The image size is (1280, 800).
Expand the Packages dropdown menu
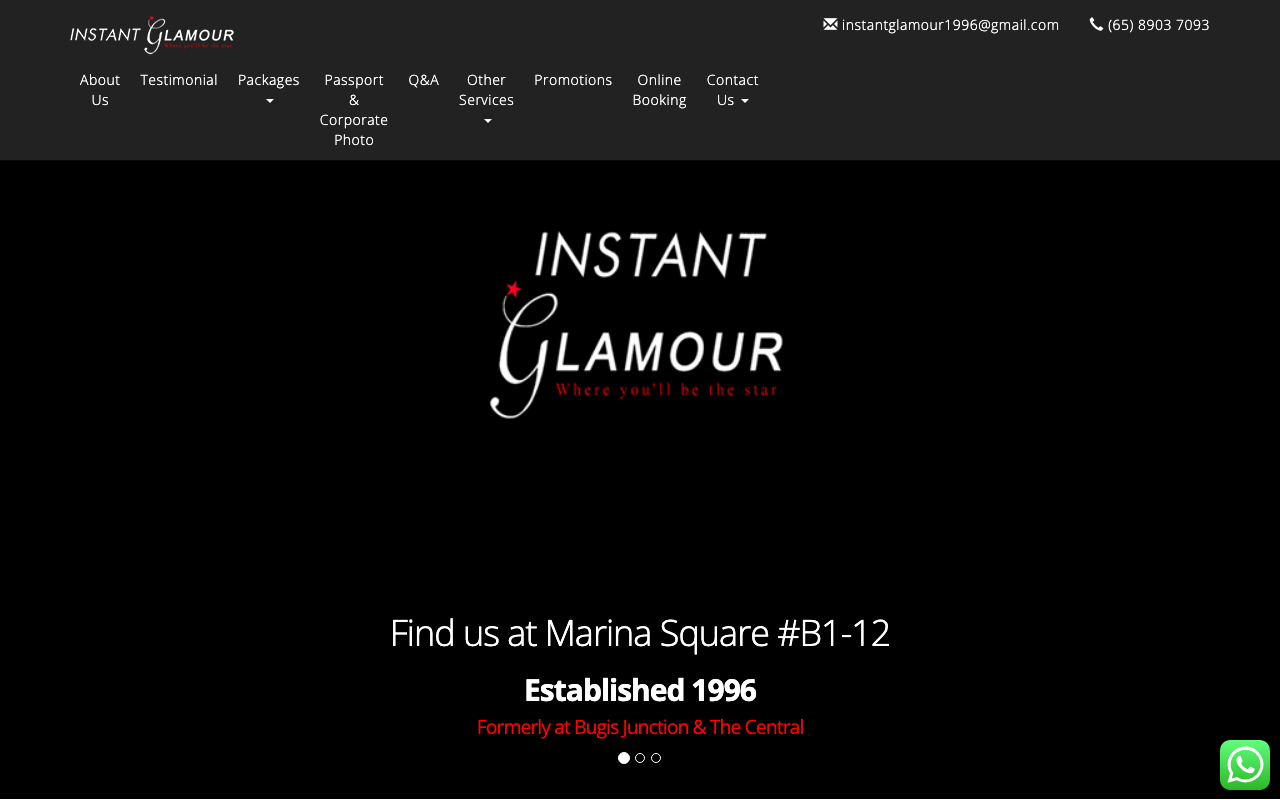(269, 90)
